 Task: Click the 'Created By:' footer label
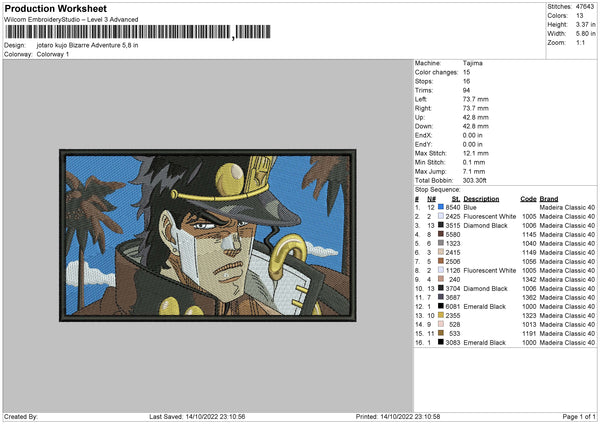point(21,416)
